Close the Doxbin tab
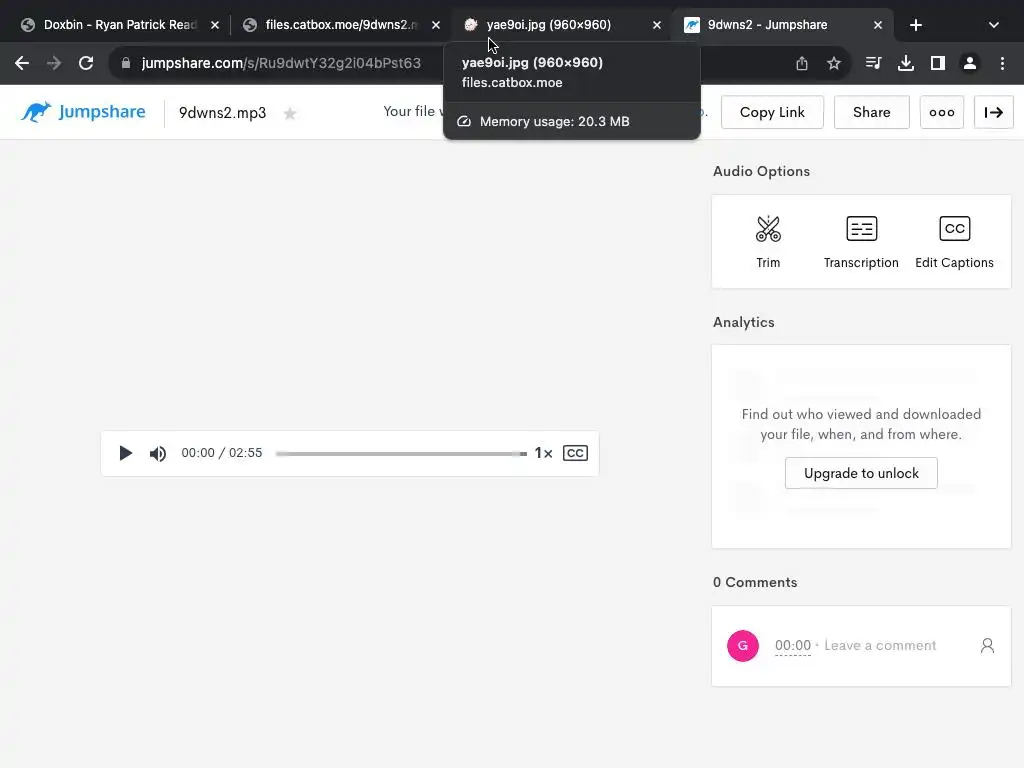1024x768 pixels. pyautogui.click(x=215, y=25)
